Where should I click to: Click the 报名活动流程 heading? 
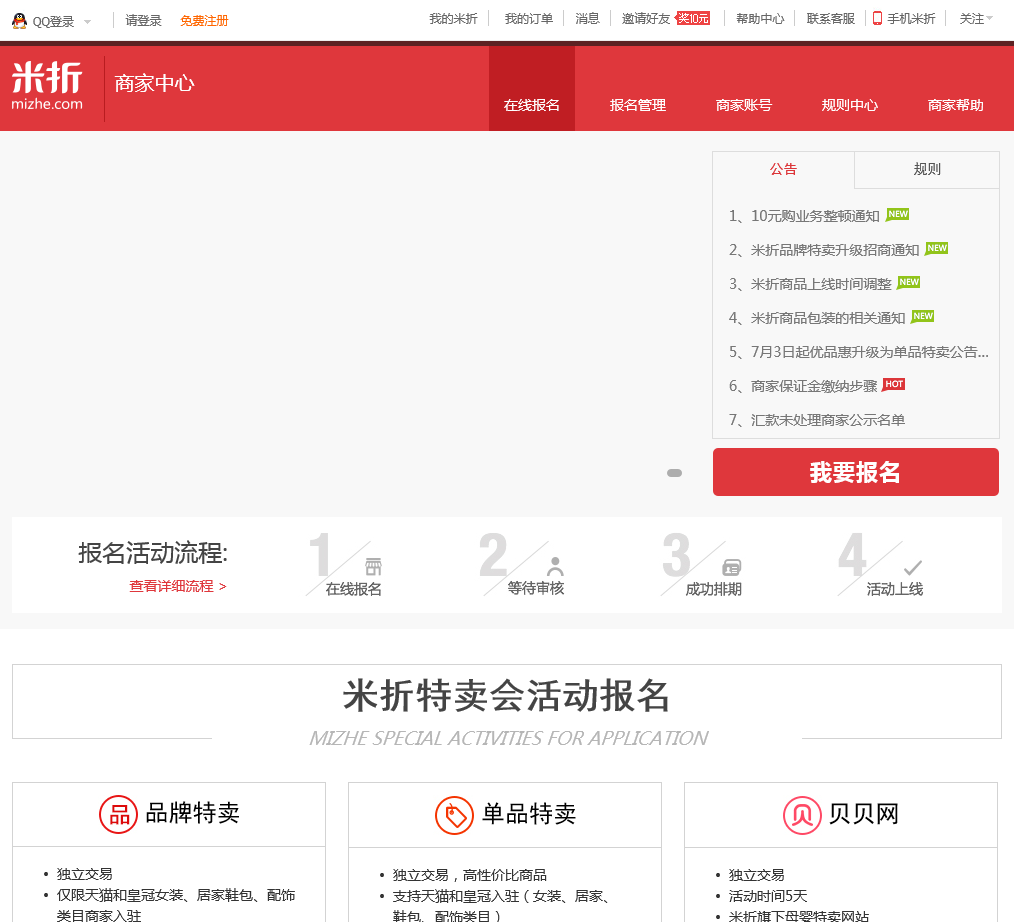click(153, 553)
